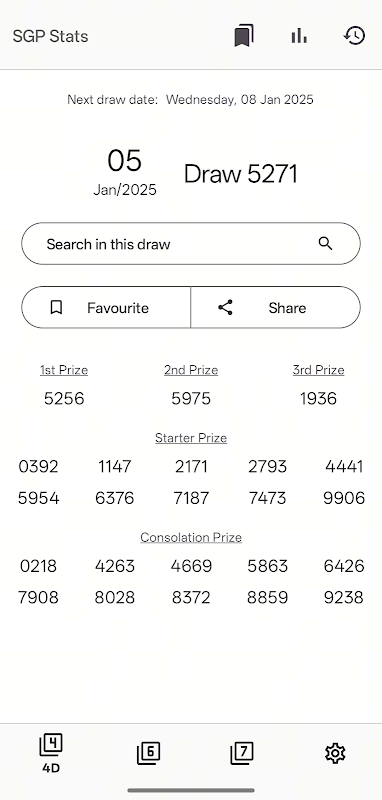This screenshot has height=800, width=382.
Task: Open settings gear icon
Action: pos(335,753)
